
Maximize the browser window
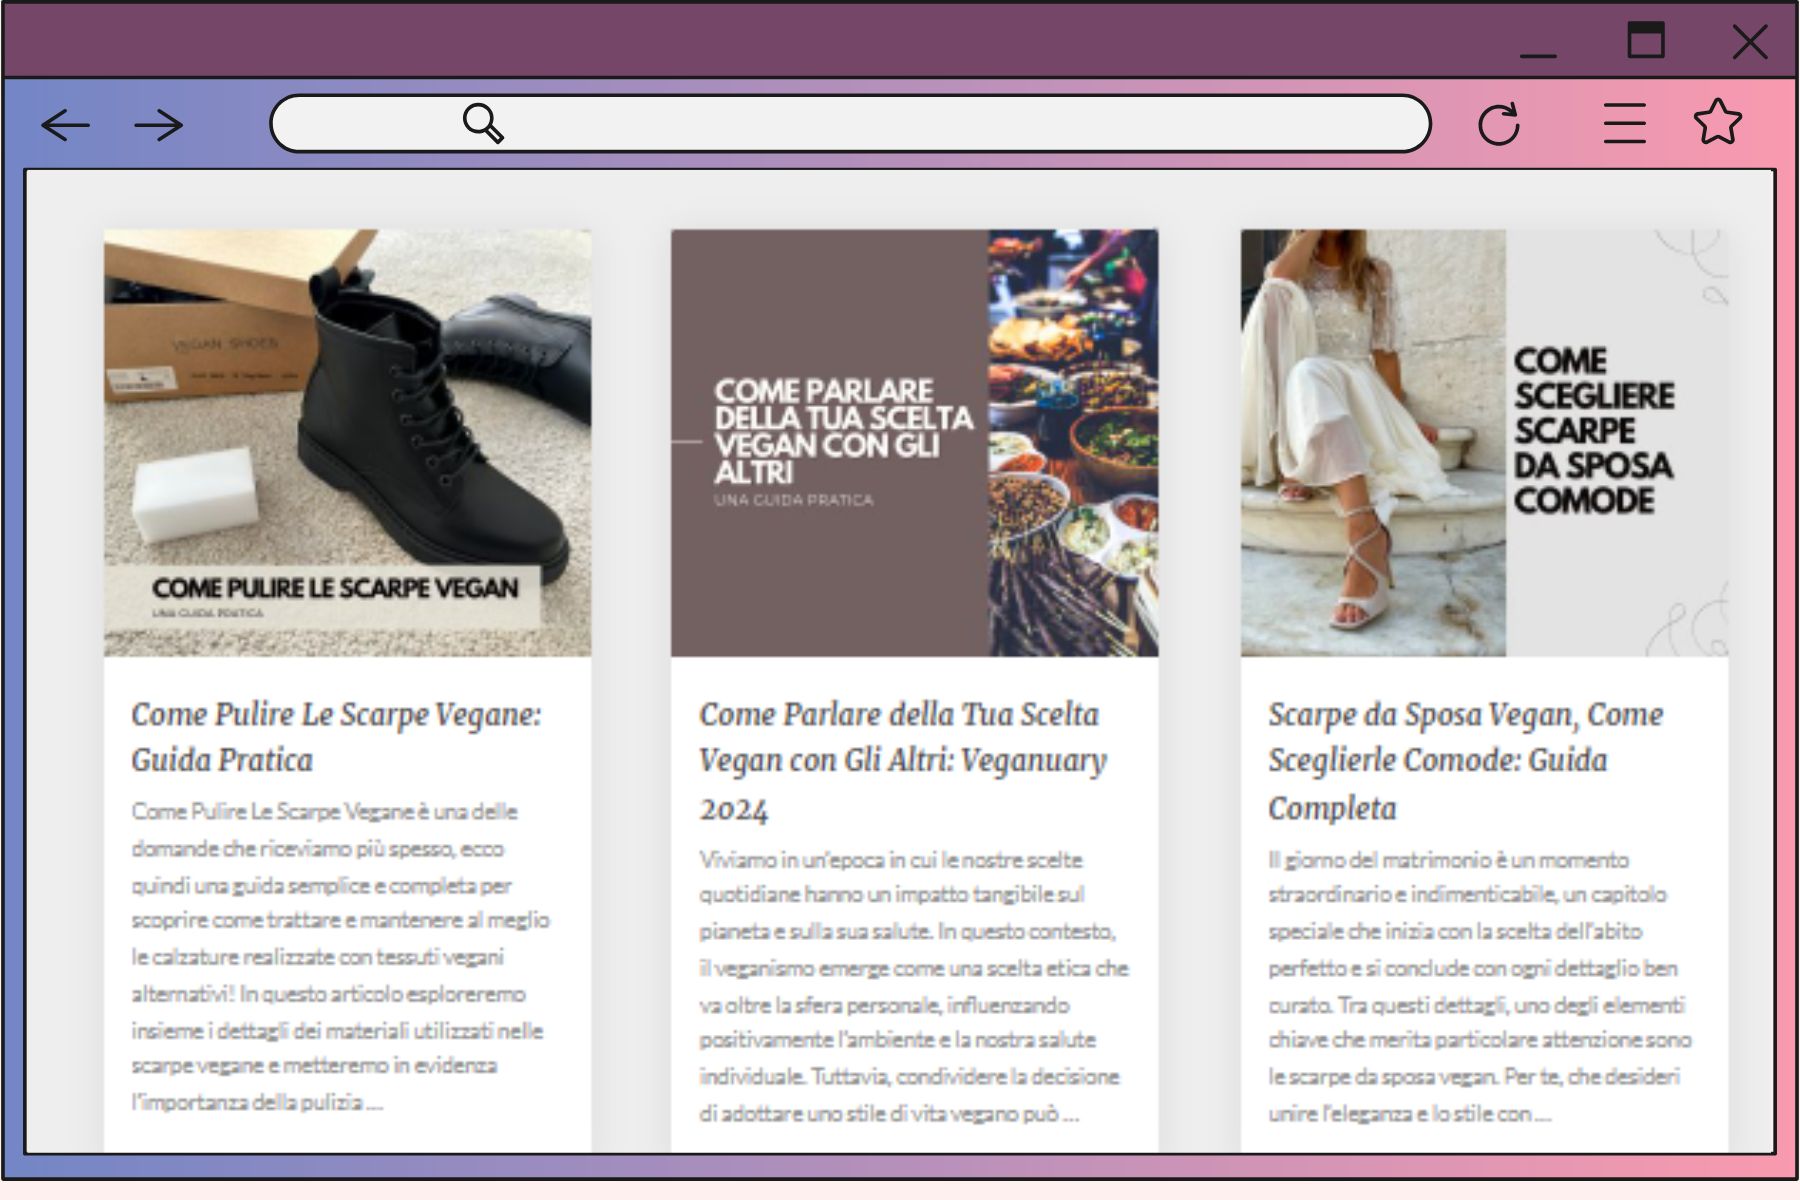(1645, 41)
